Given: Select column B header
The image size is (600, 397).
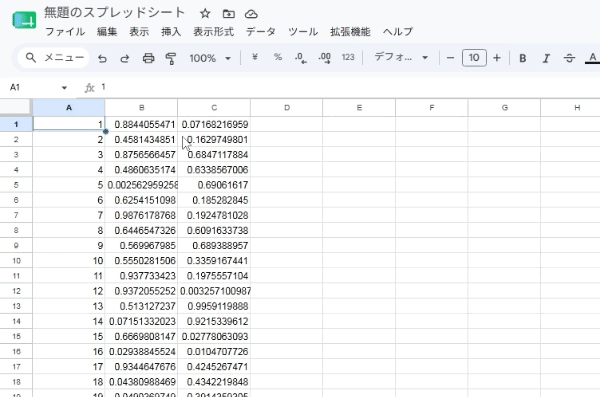Looking at the screenshot, I should [141, 108].
